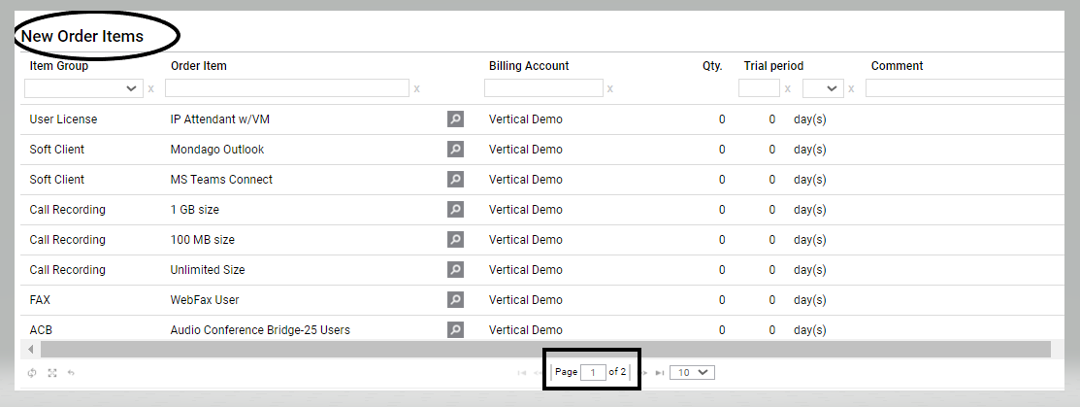The height and width of the screenshot is (408, 1080).
Task: Sort by the Billing Account column header
Action: point(529,66)
